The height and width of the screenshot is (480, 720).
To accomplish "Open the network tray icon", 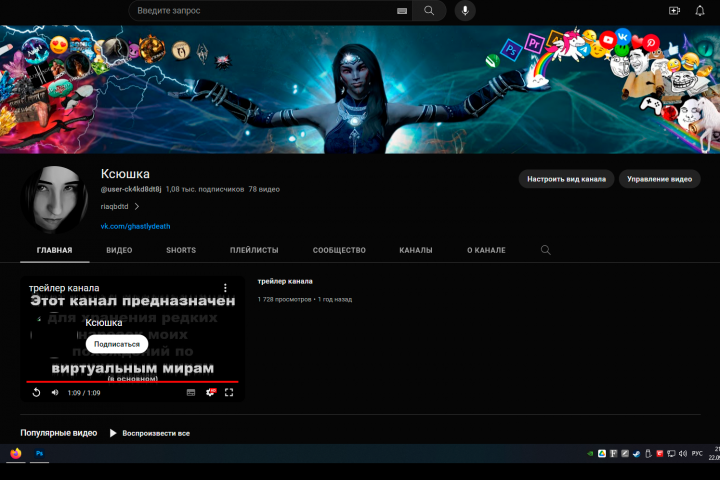I will 671,454.
